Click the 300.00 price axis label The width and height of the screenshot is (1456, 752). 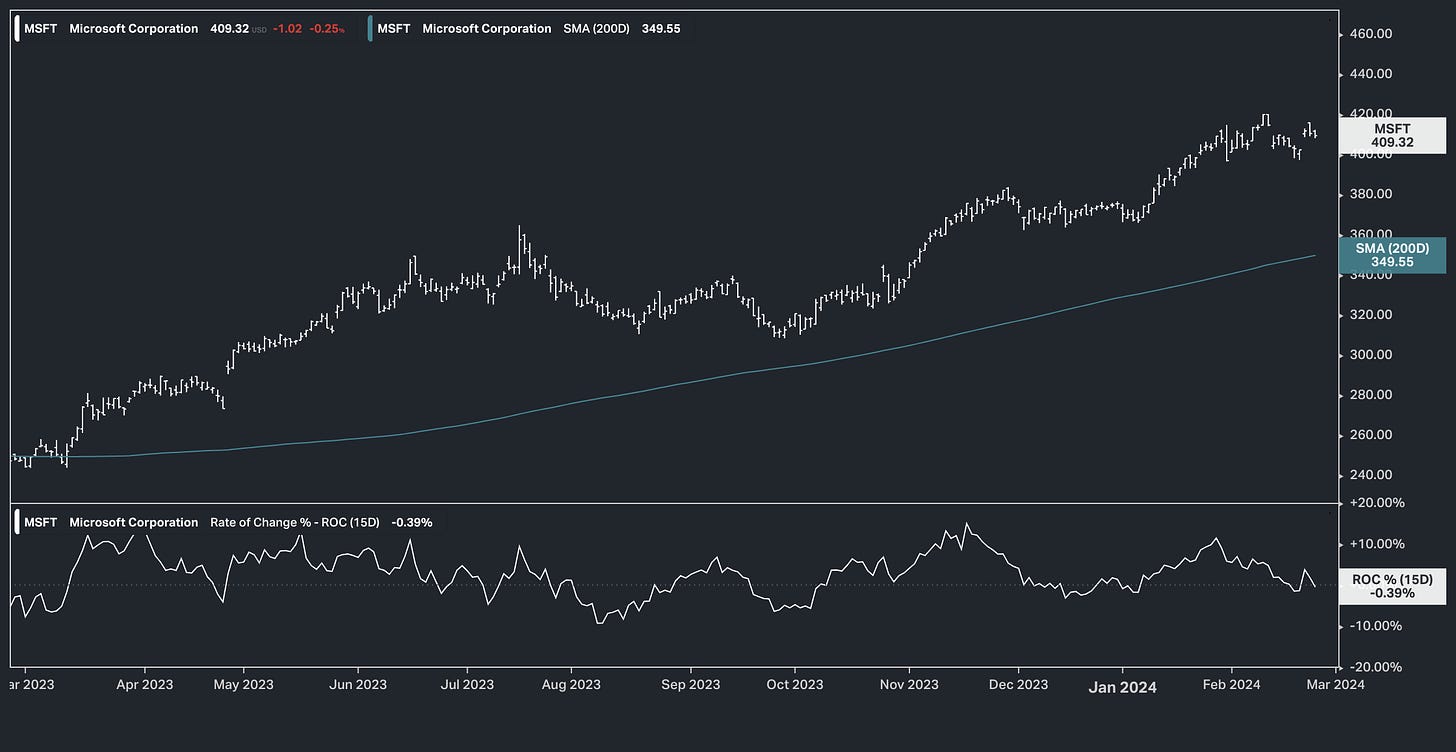click(x=1371, y=355)
